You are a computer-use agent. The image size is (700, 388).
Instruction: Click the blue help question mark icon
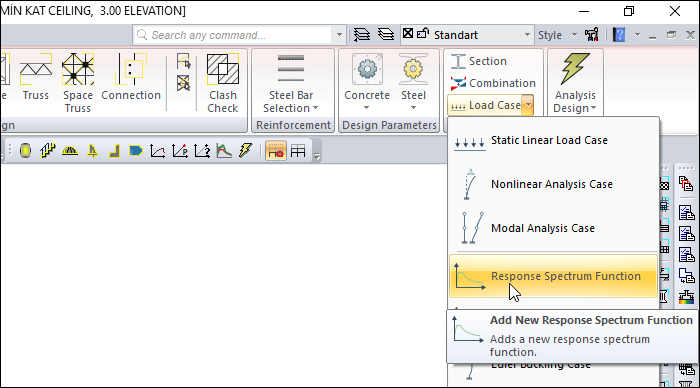(x=619, y=35)
